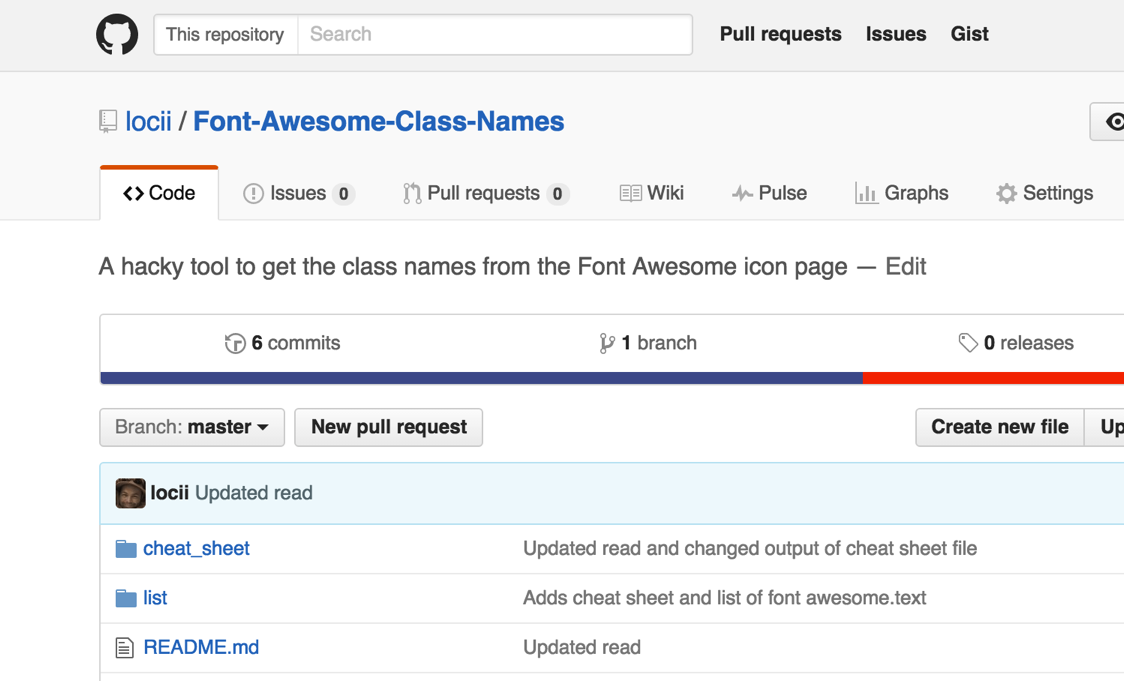The image size is (1124, 681).
Task: Open the Branch: master dropdown
Action: coord(192,427)
